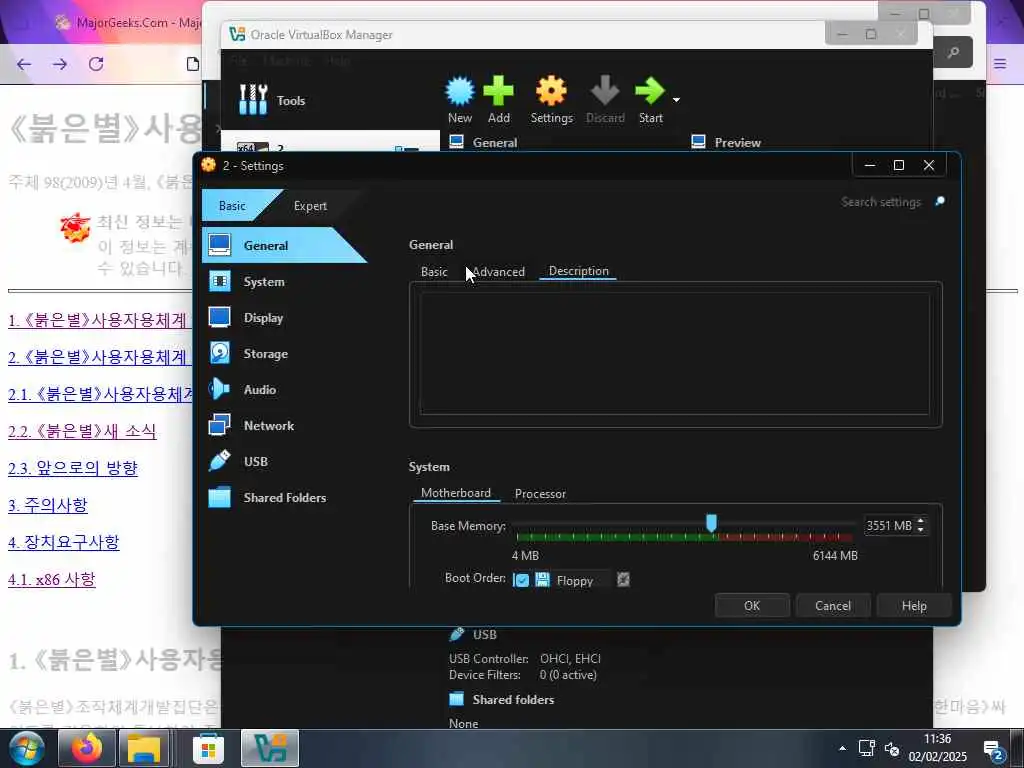
Task: Decrease Base Memory using the spinner down arrow
Action: [x=921, y=530]
